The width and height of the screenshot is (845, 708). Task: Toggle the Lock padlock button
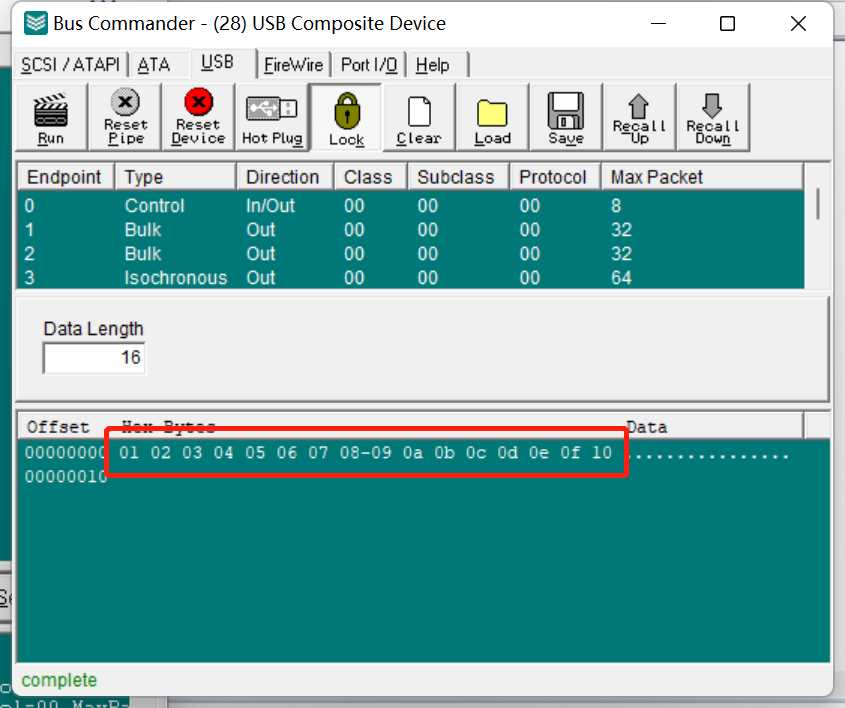(347, 117)
